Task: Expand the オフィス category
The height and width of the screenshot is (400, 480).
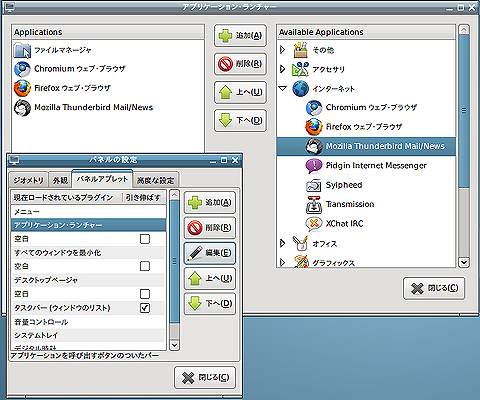Action: click(283, 243)
